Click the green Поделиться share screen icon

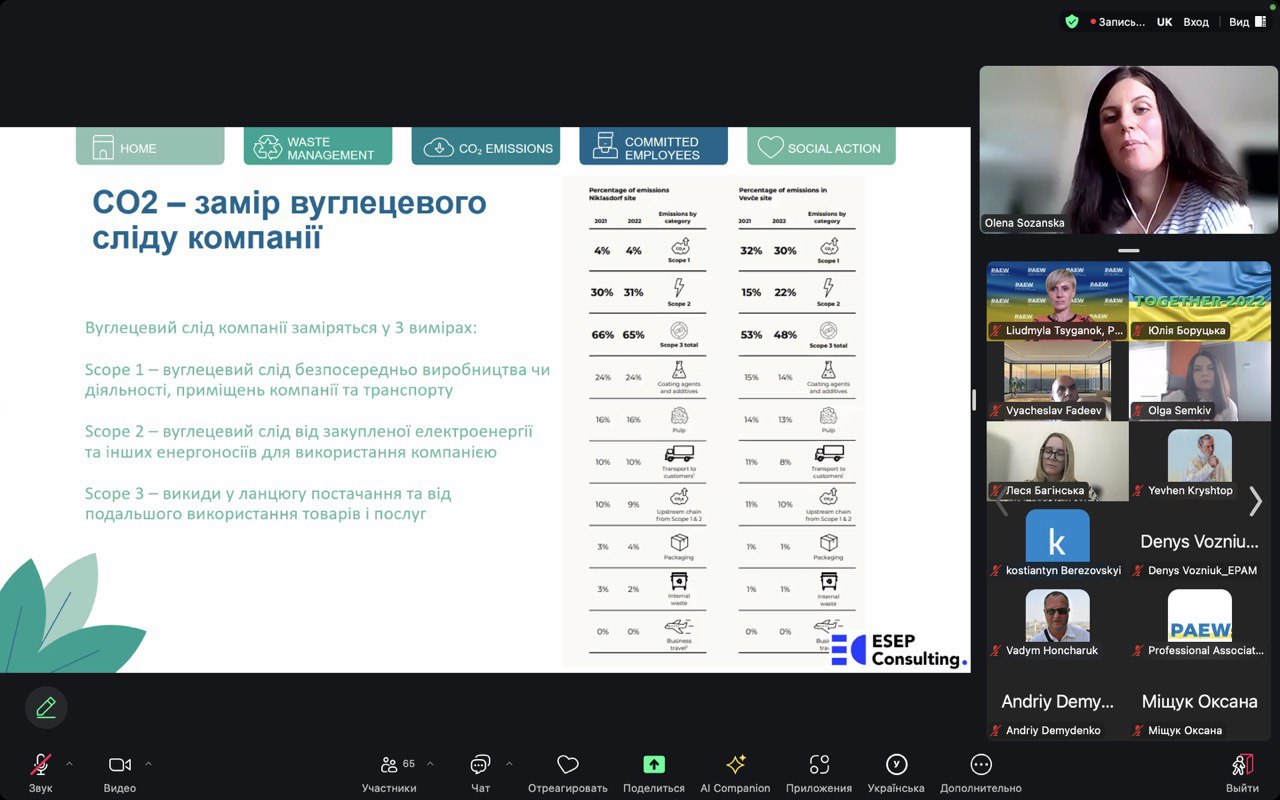click(654, 765)
